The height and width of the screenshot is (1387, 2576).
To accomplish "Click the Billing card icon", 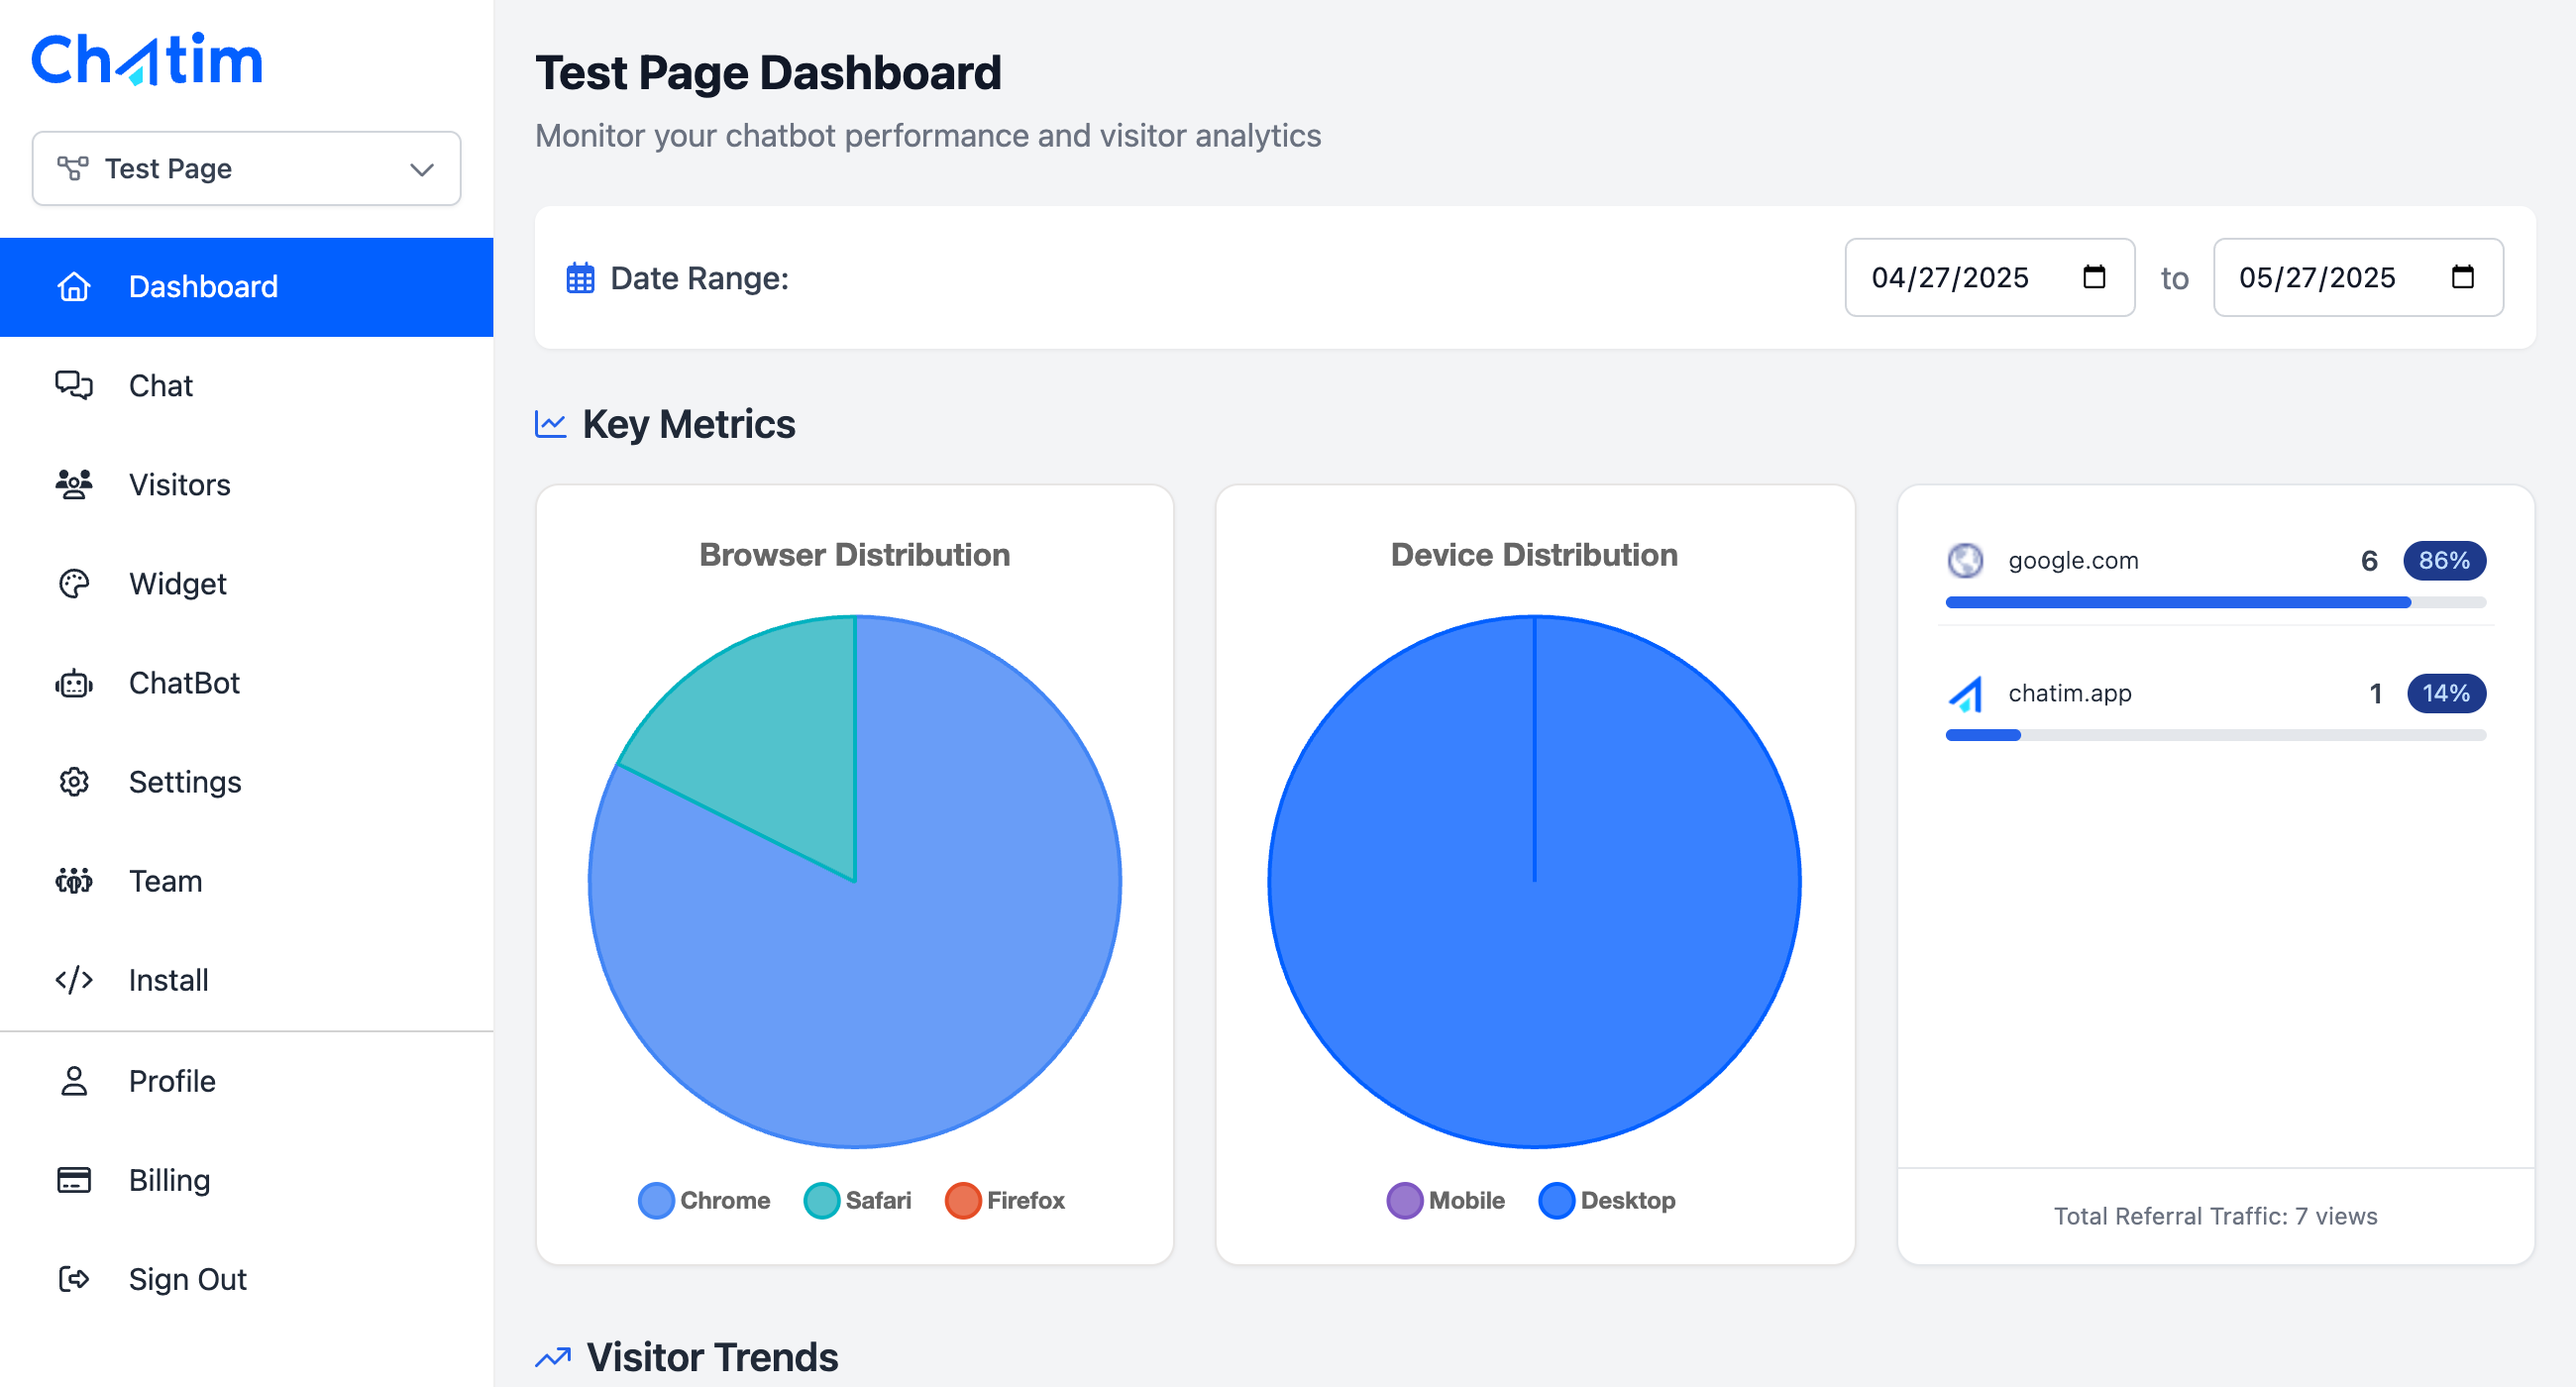I will click(74, 1180).
